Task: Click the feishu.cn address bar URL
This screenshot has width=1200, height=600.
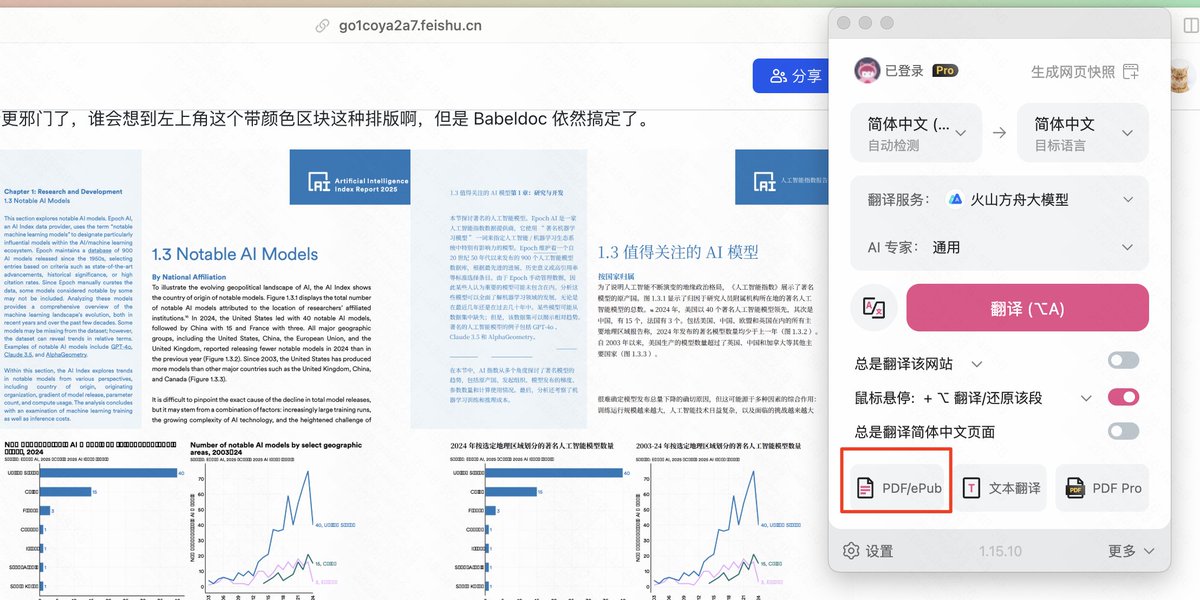Action: click(x=410, y=26)
